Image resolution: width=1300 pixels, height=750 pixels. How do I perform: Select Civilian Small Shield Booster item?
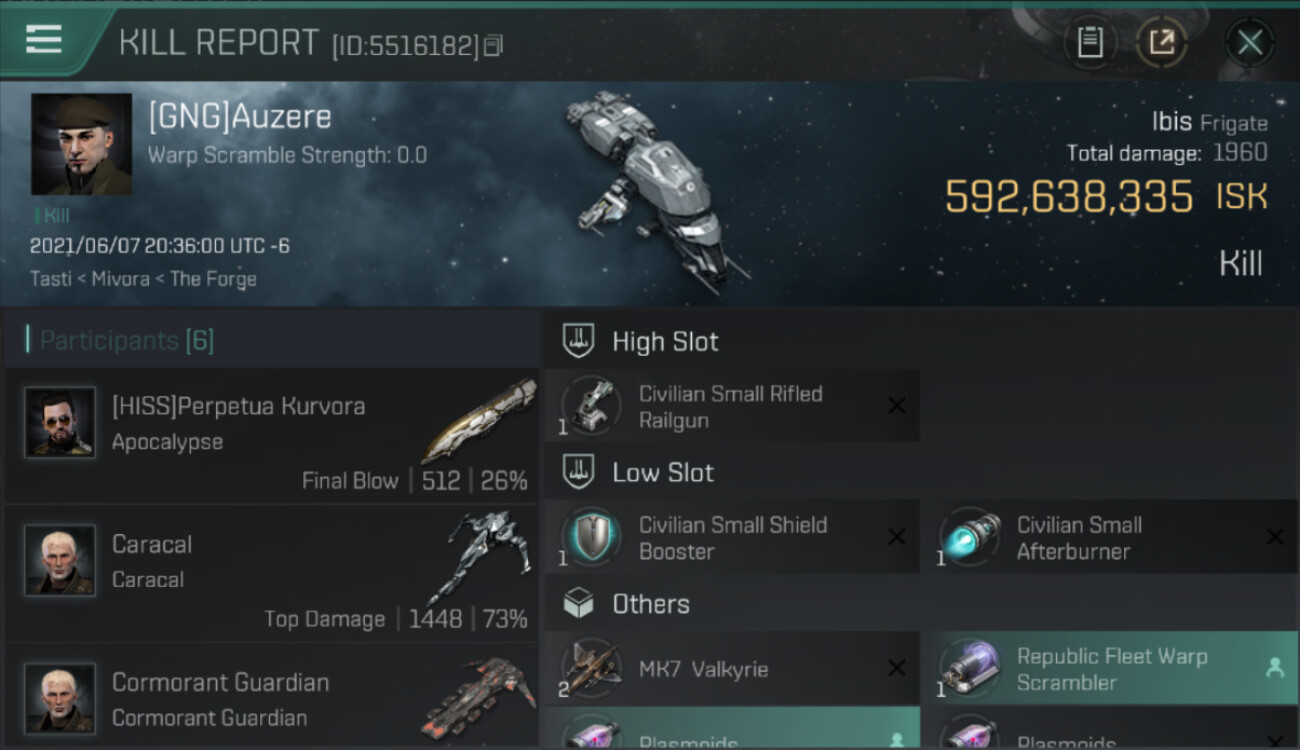pyautogui.click(x=732, y=537)
